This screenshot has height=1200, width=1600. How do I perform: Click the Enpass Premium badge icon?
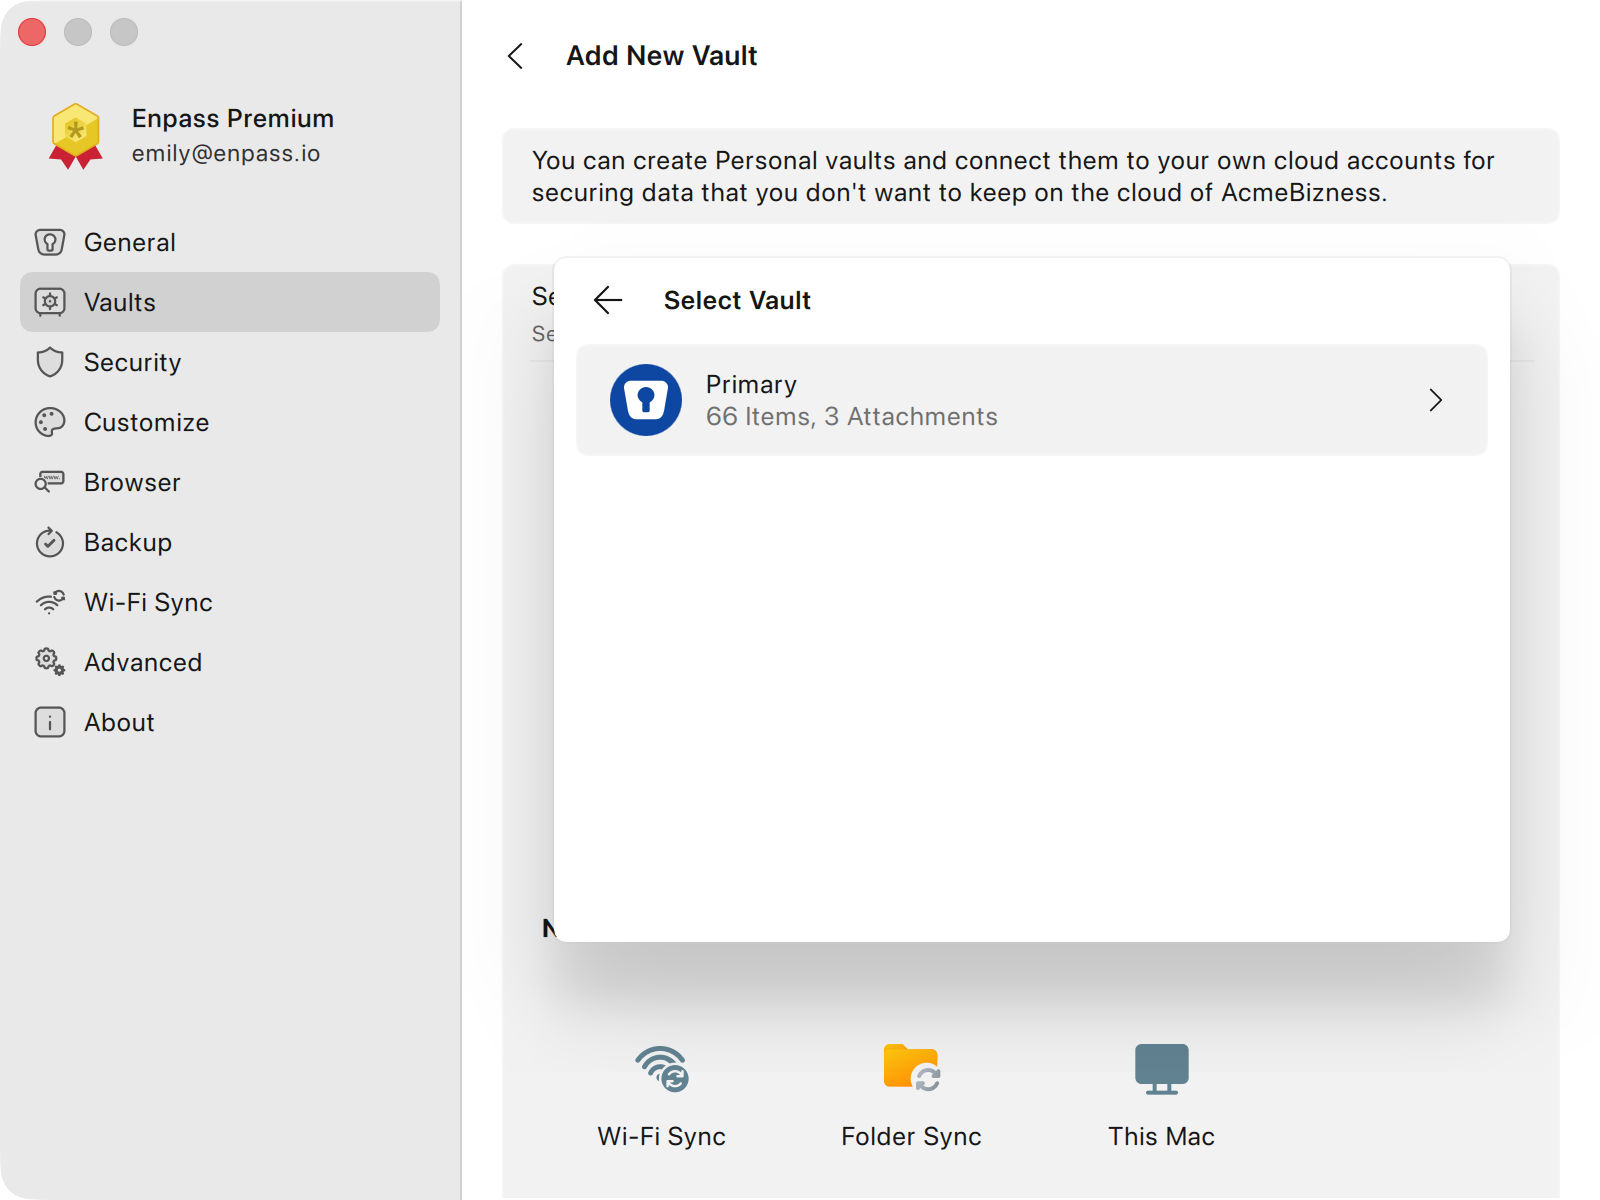click(x=76, y=136)
